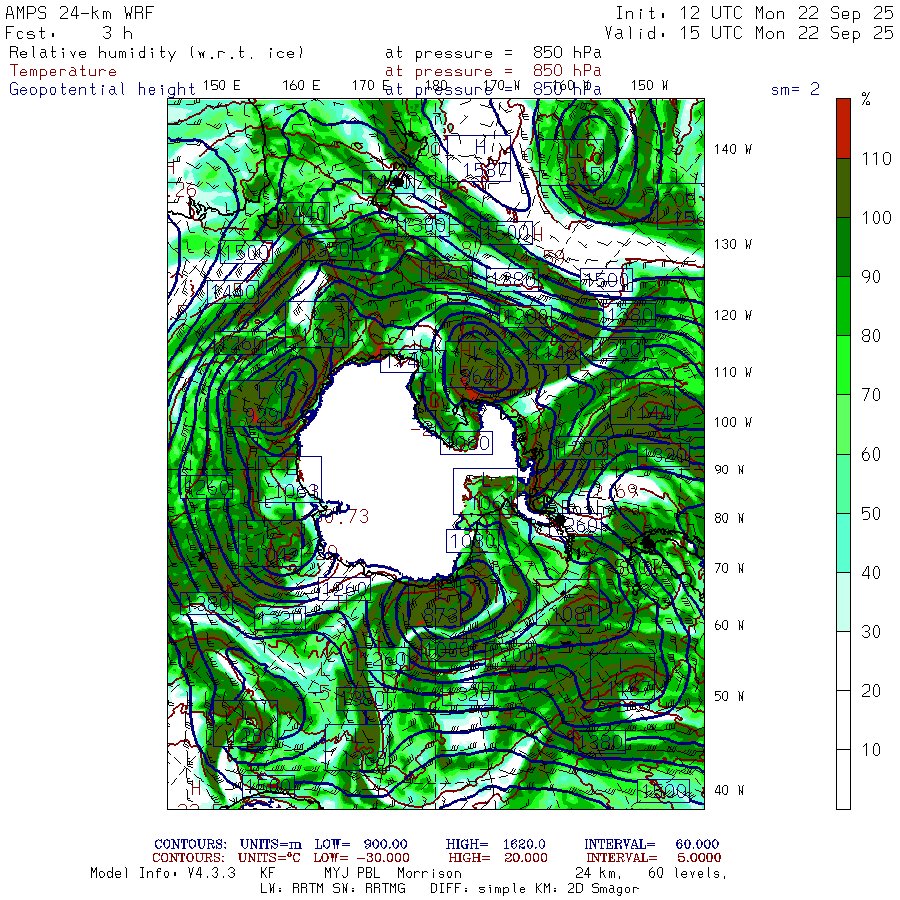The width and height of the screenshot is (900, 900).
Task: Click the blue 'Geopotential height' legend label
Action: (103, 89)
